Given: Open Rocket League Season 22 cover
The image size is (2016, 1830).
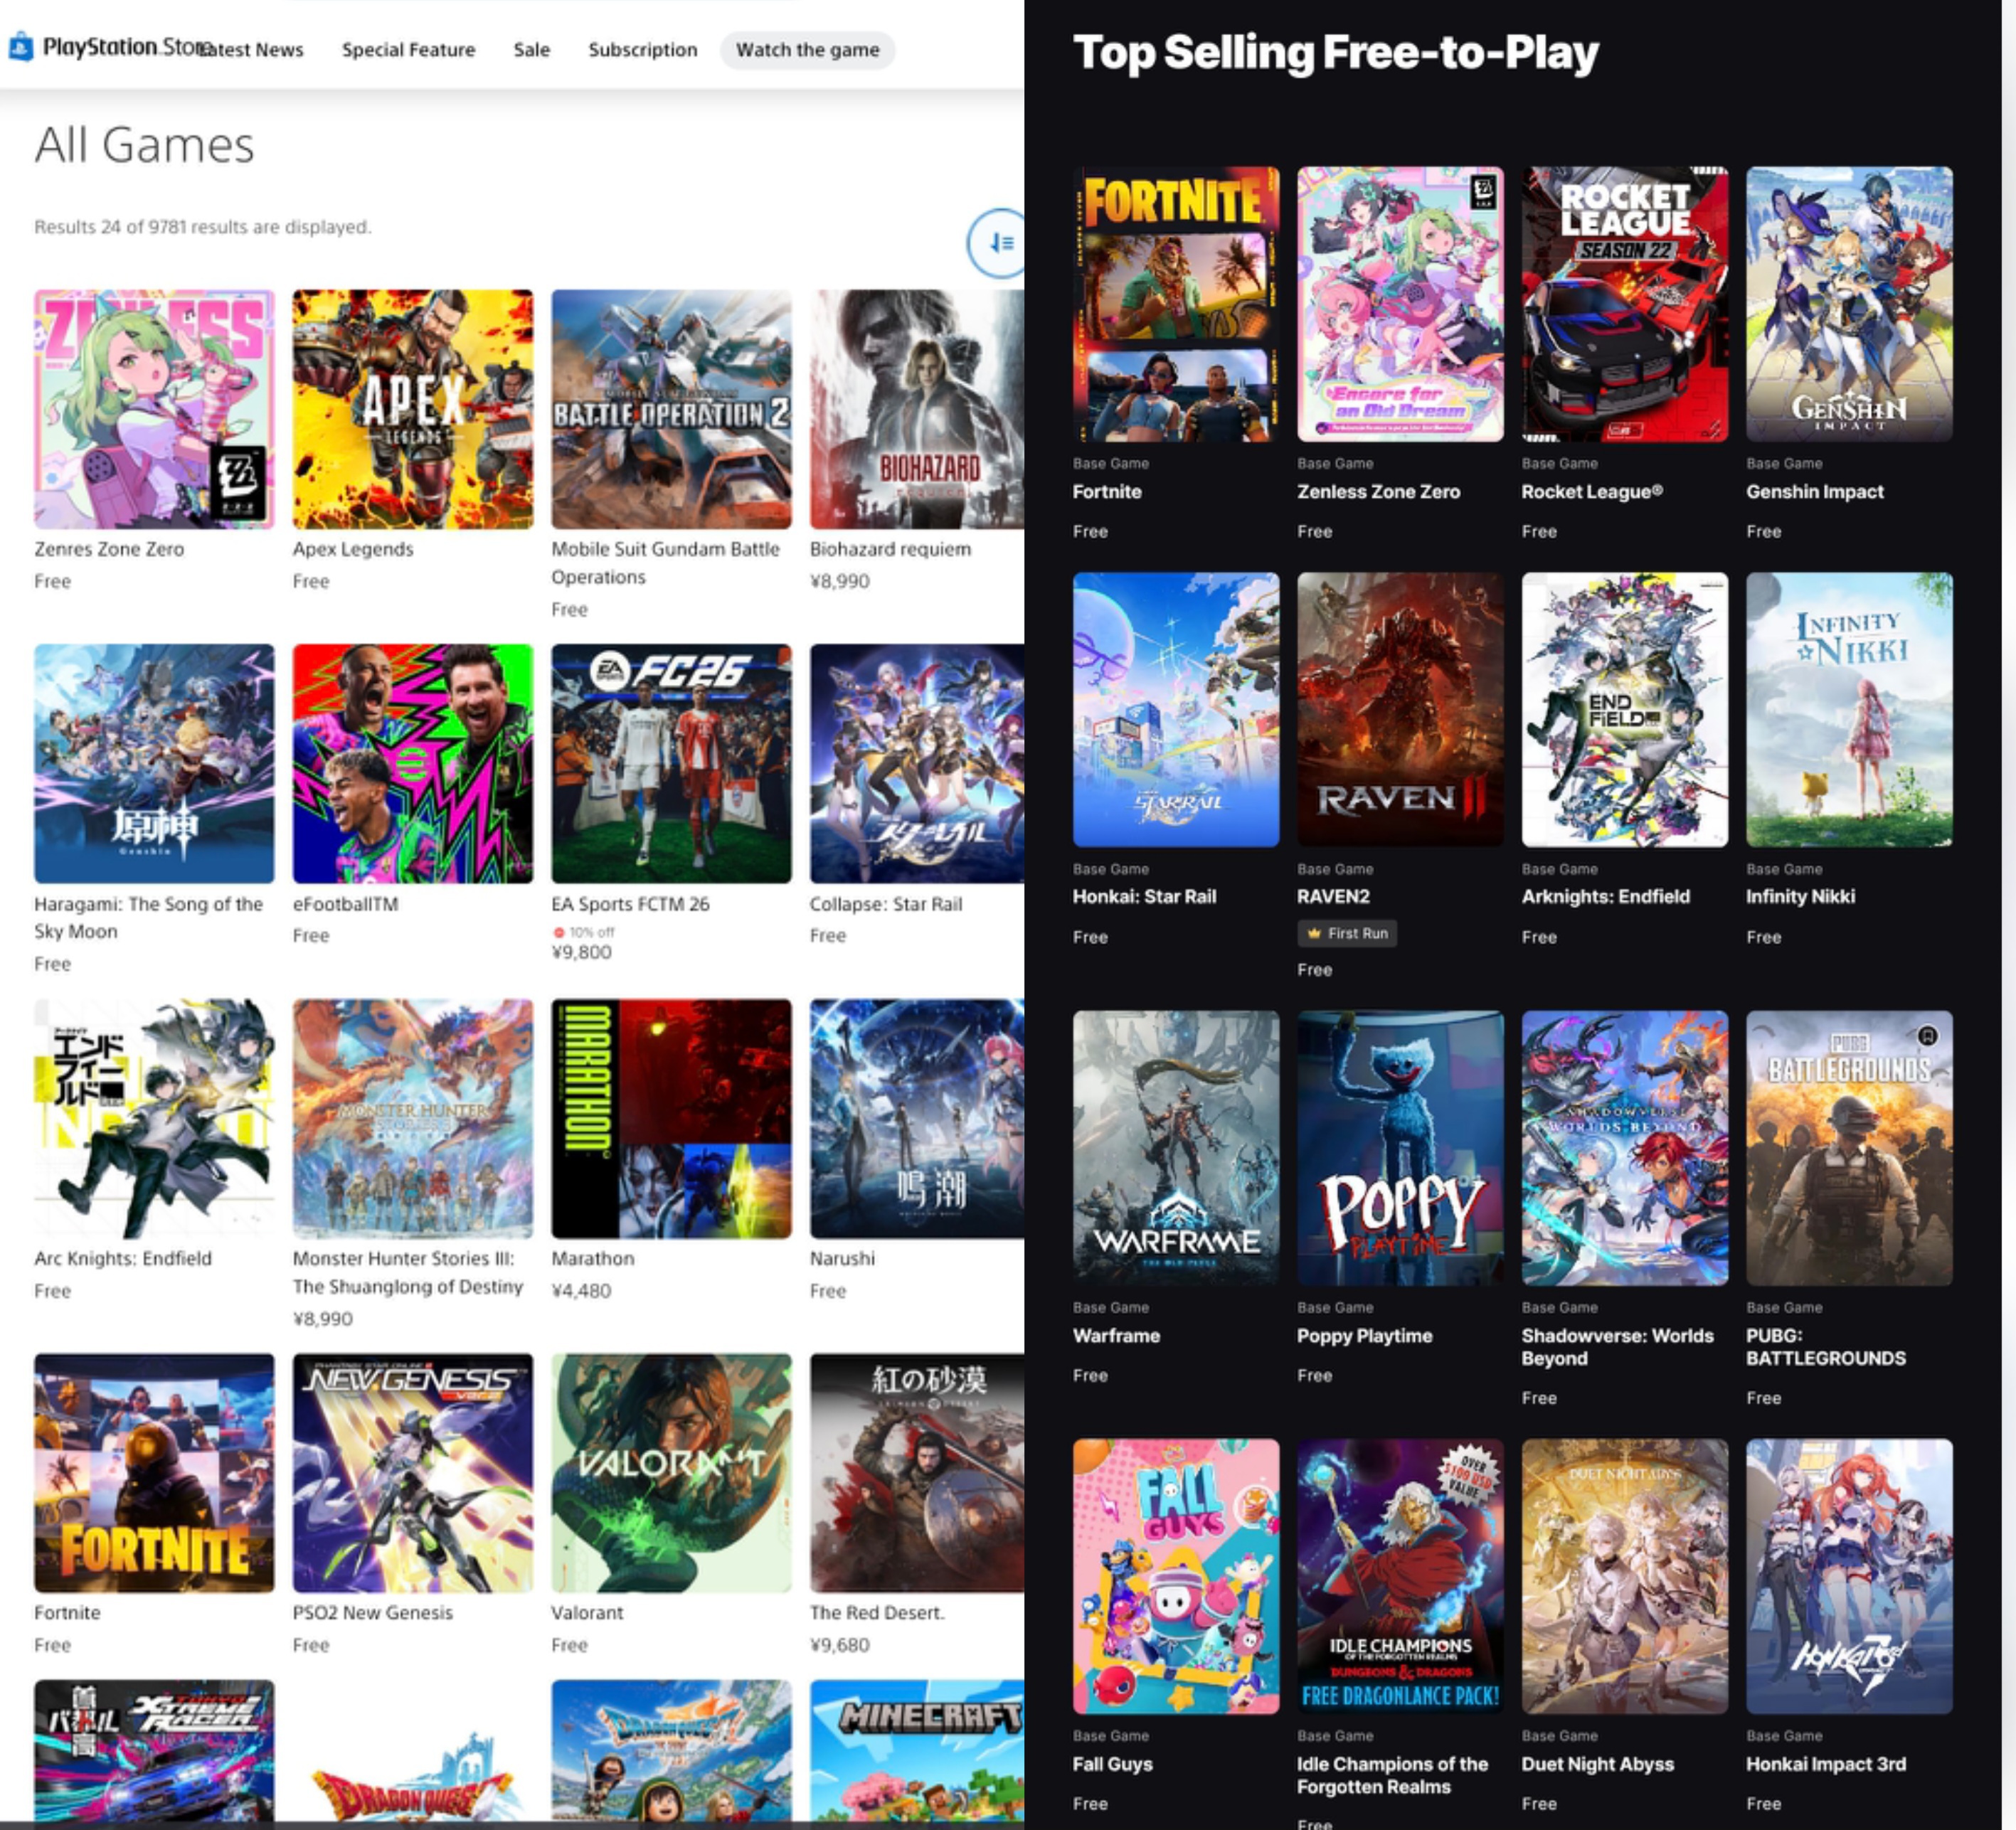Looking at the screenshot, I should point(1624,304).
